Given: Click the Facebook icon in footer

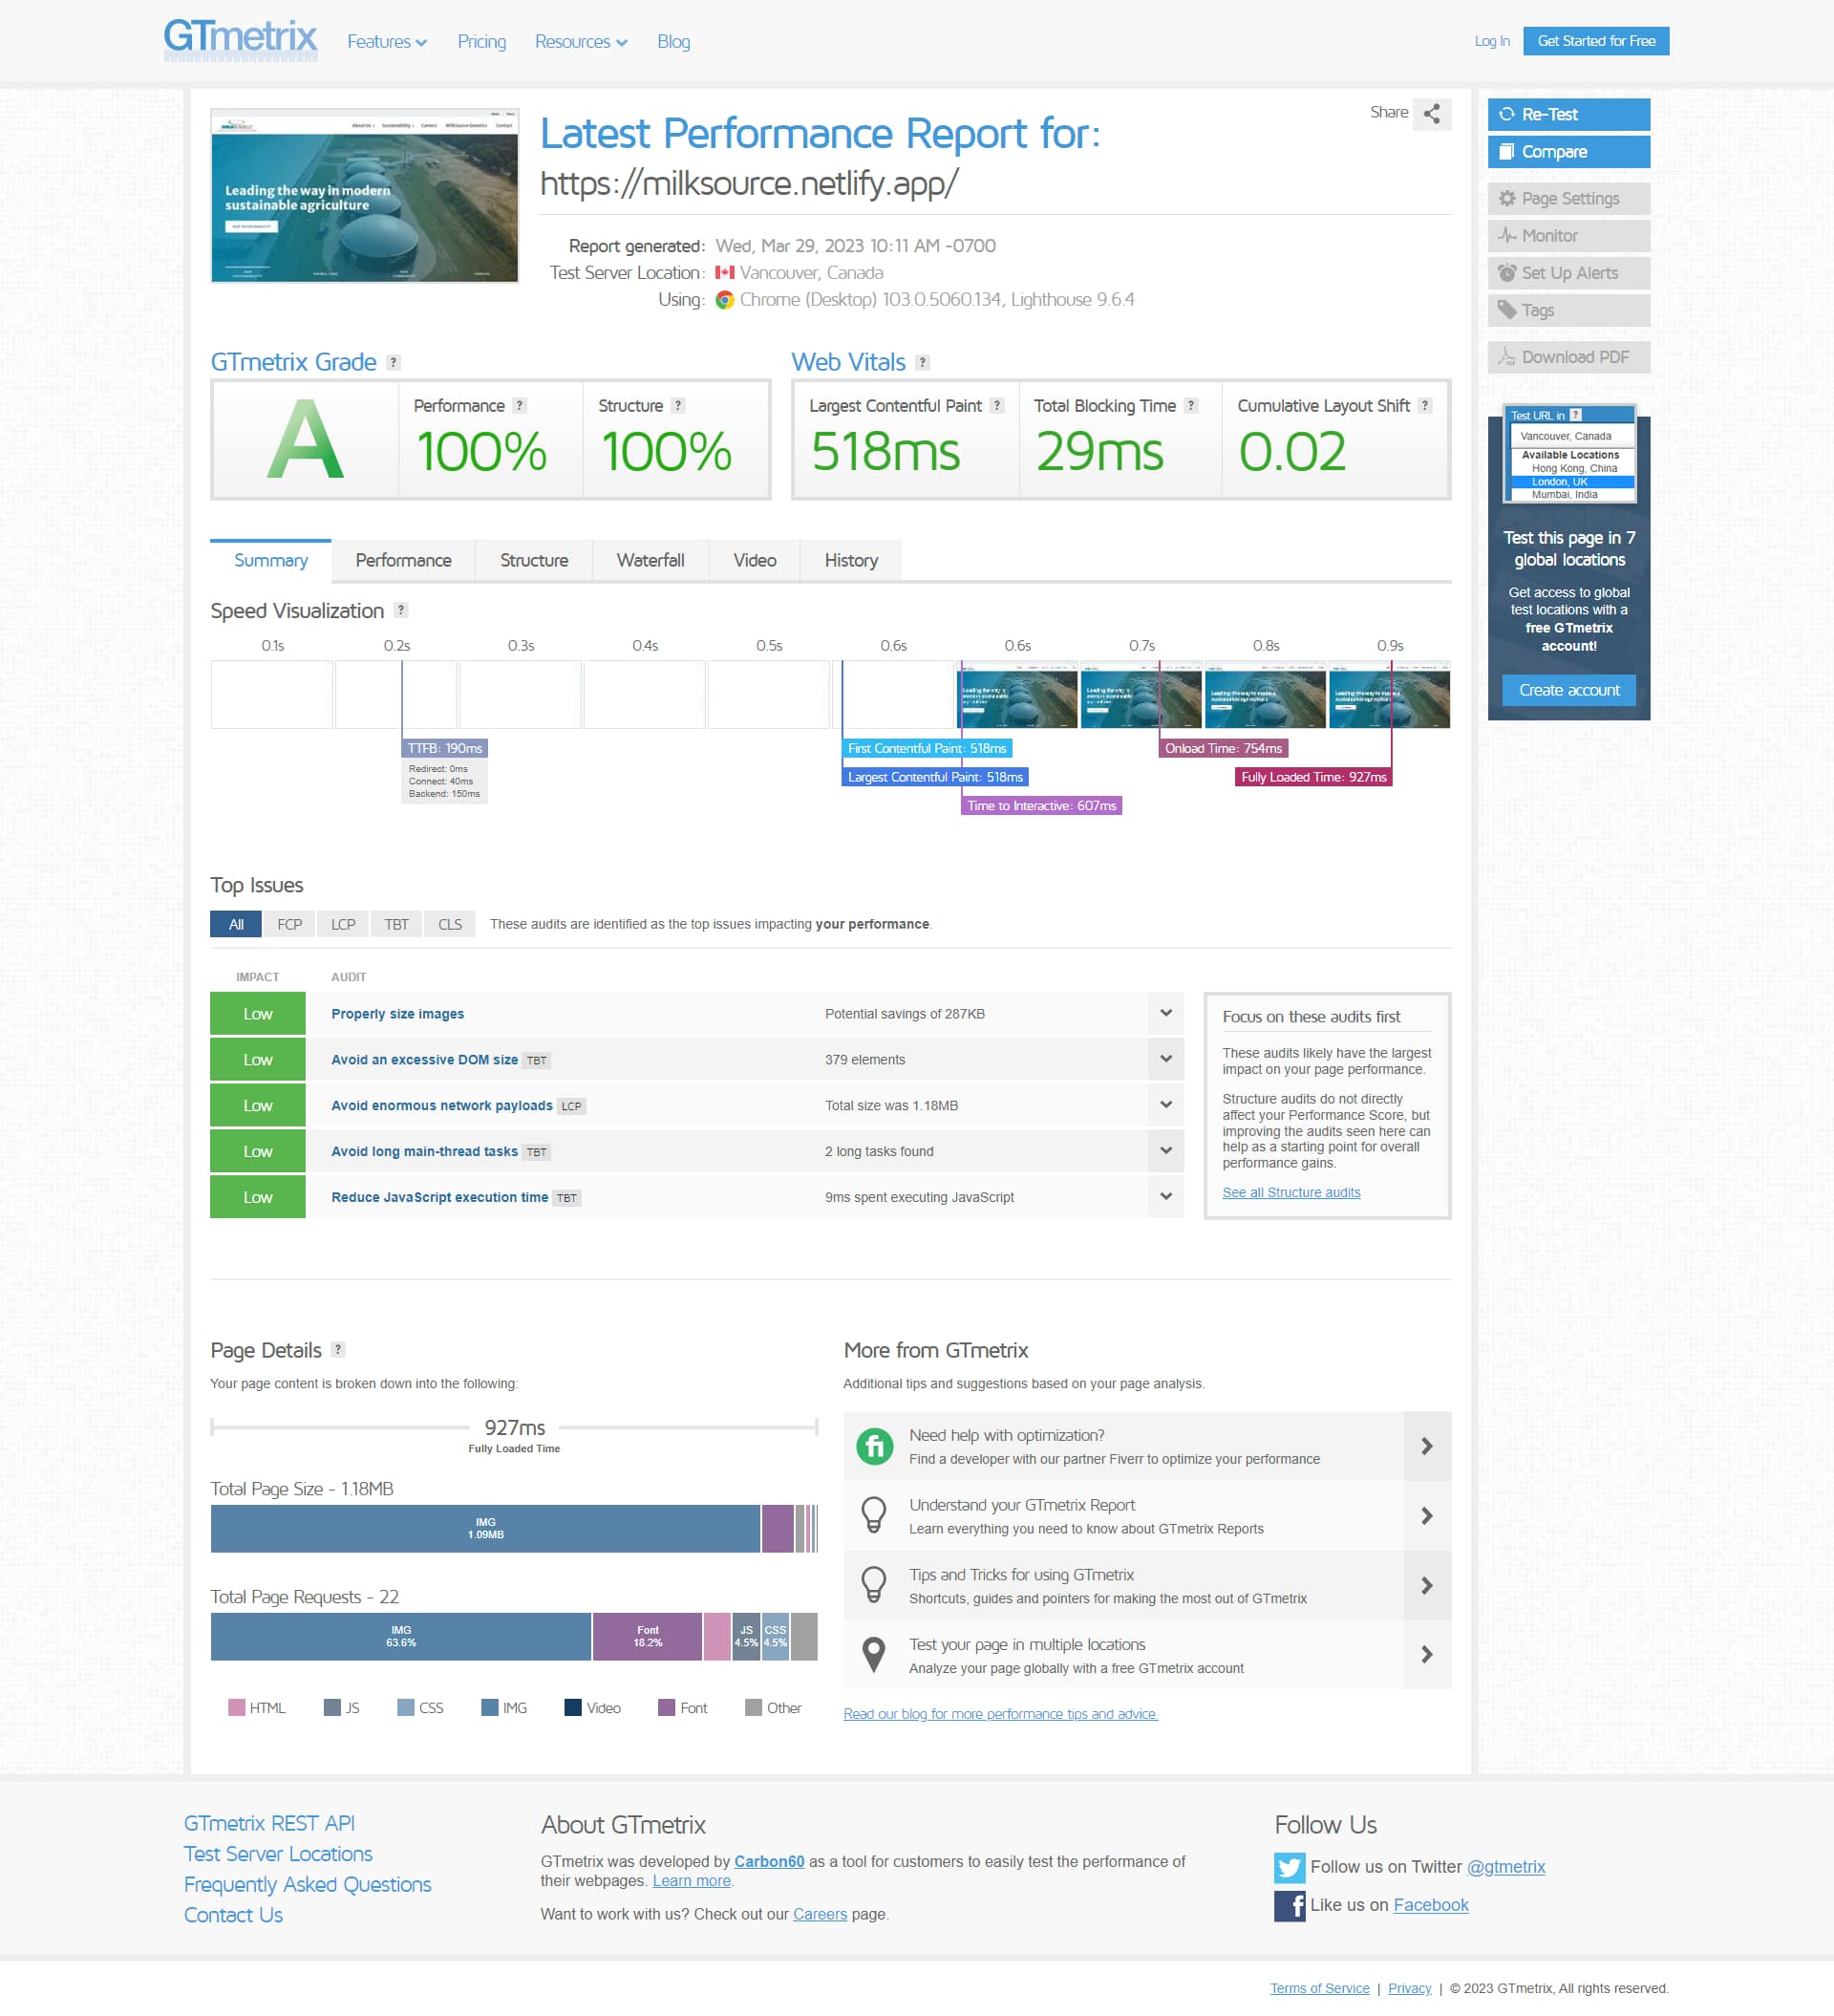Looking at the screenshot, I should [x=1289, y=1905].
